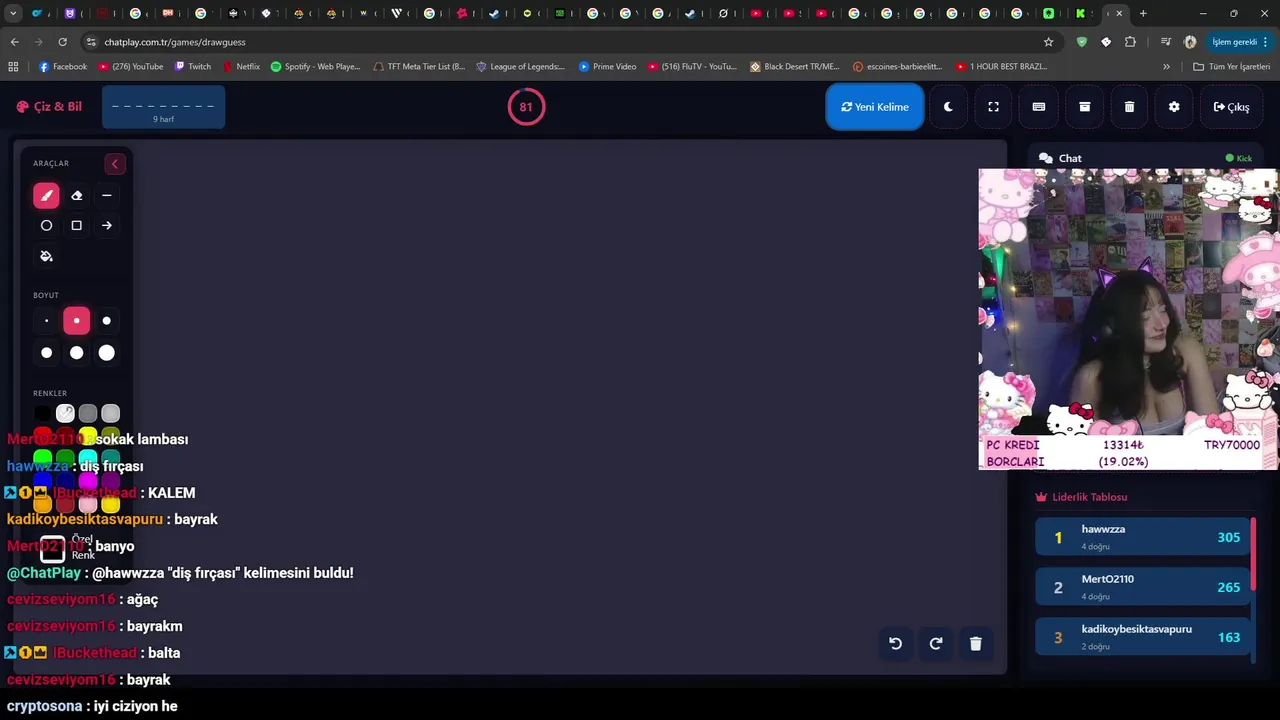Click the Çiz & Bil logo

49,107
